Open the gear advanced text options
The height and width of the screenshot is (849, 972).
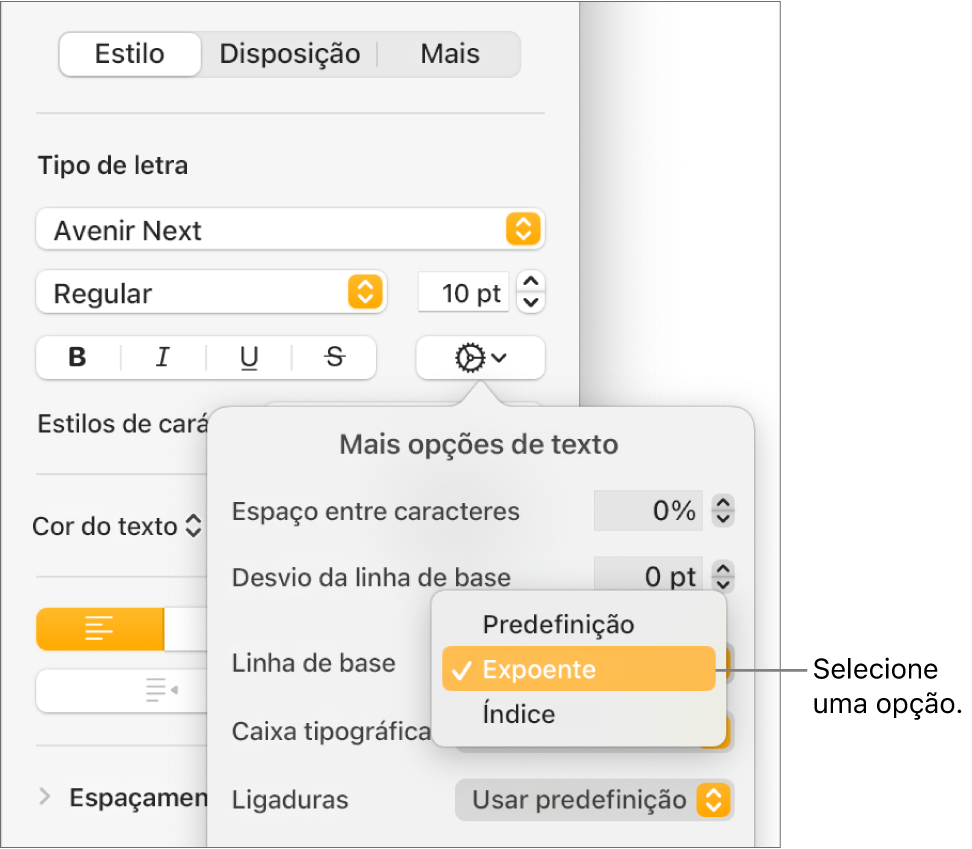tap(480, 358)
